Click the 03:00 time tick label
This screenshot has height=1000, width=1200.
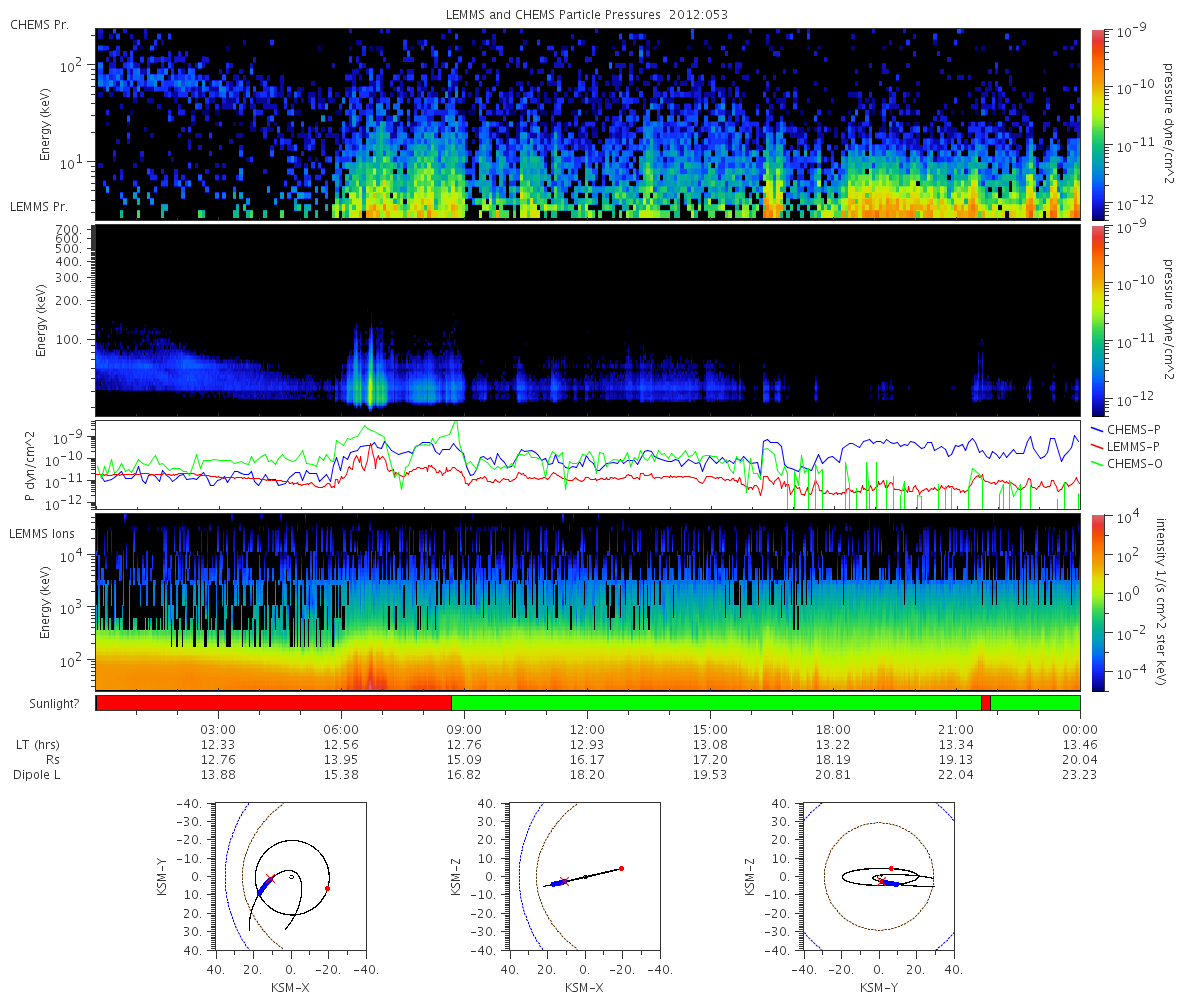coord(219,729)
